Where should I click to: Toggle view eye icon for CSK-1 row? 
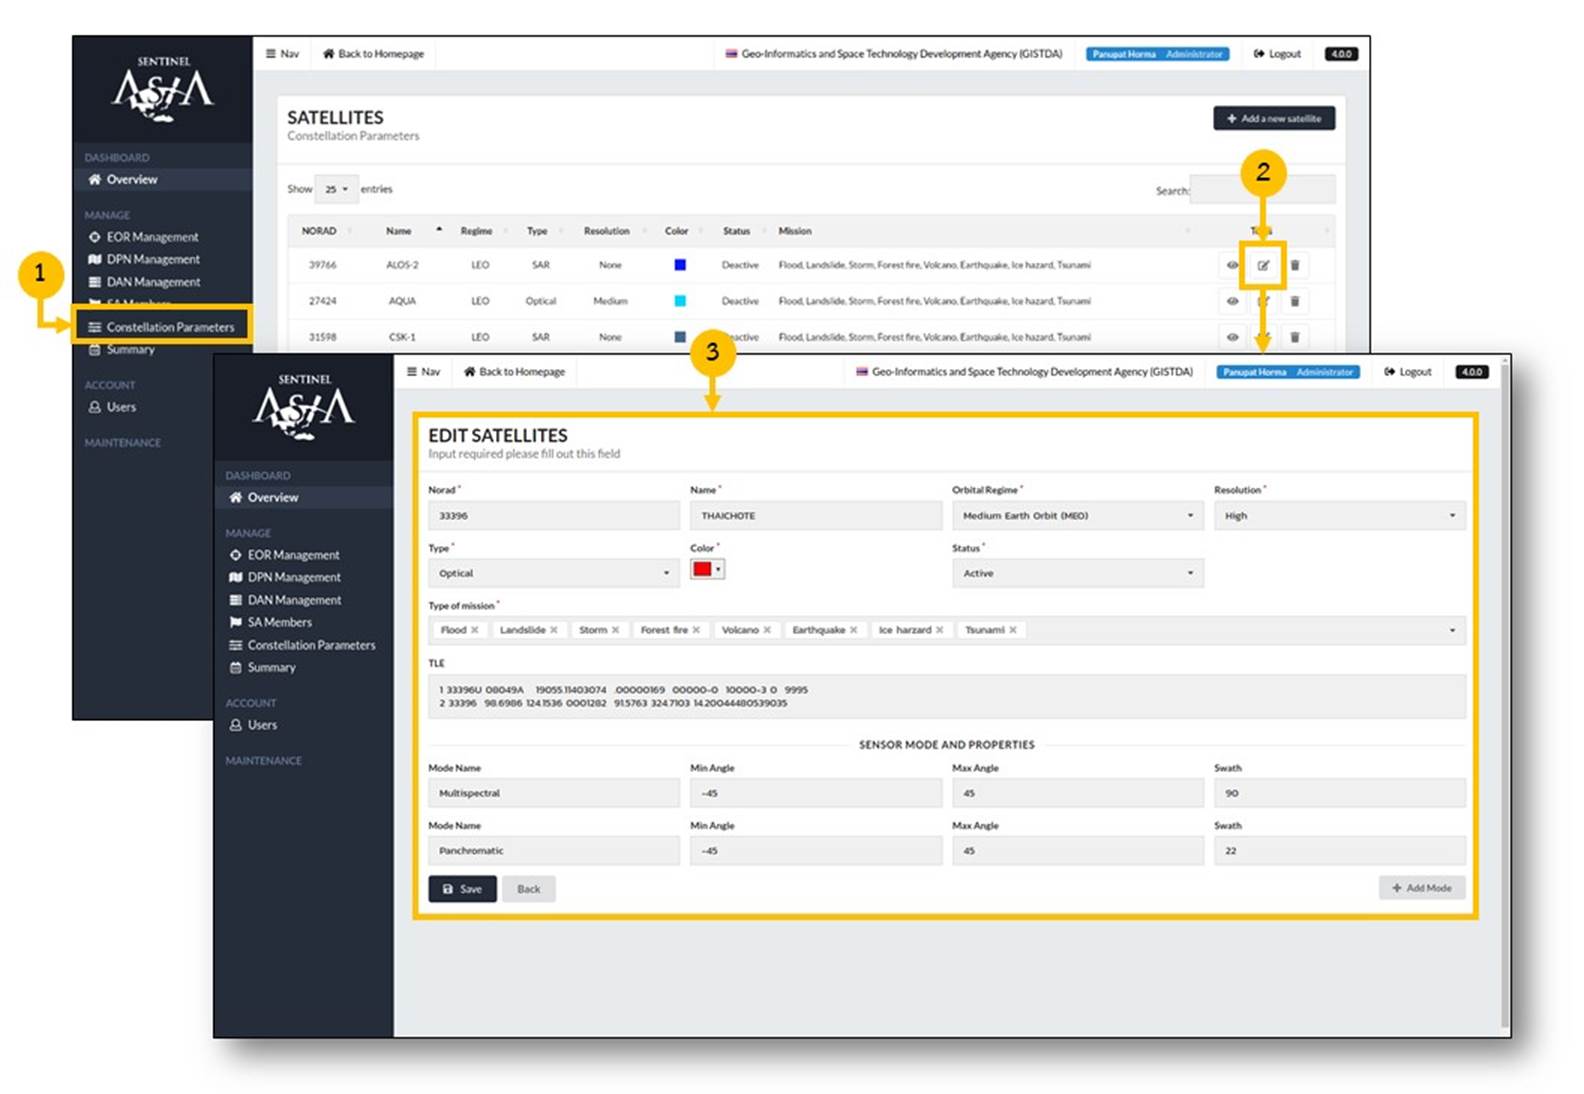click(1232, 337)
